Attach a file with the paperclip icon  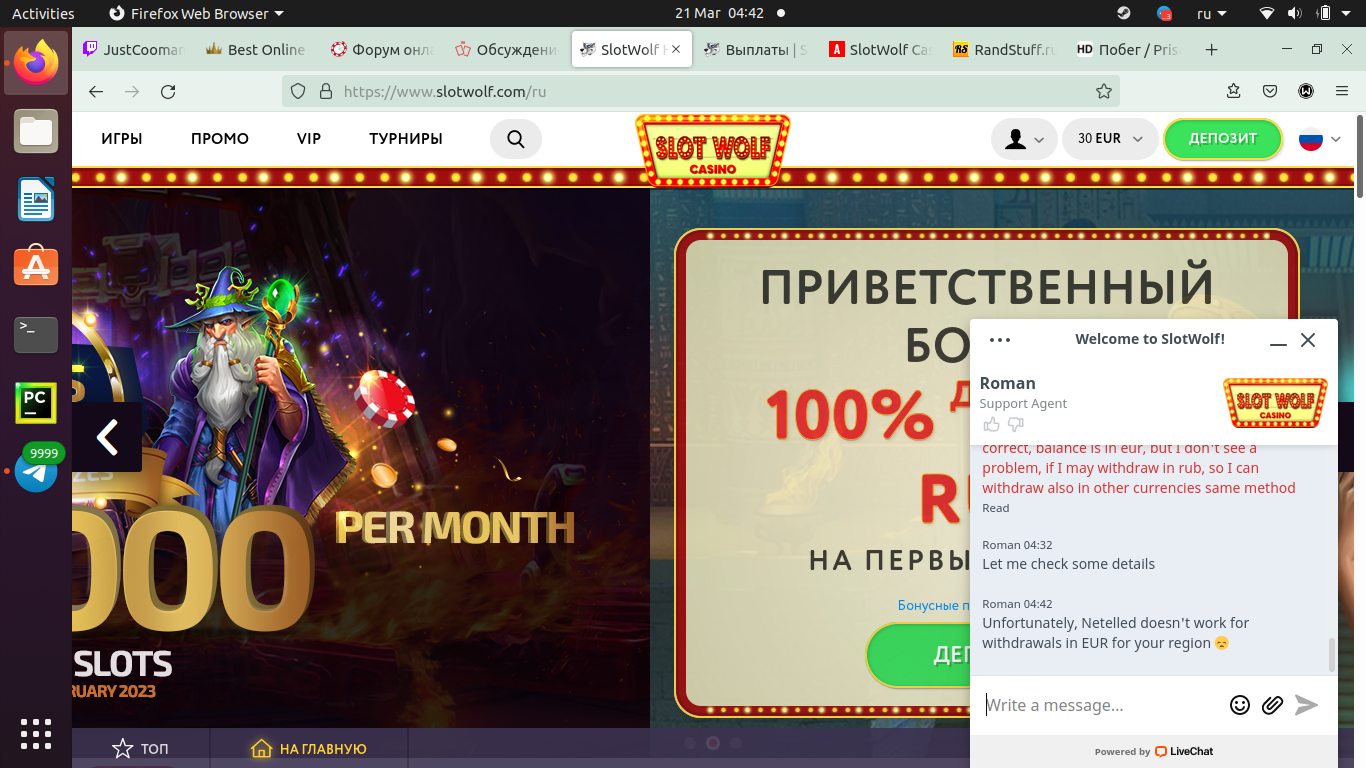pyautogui.click(x=1272, y=705)
